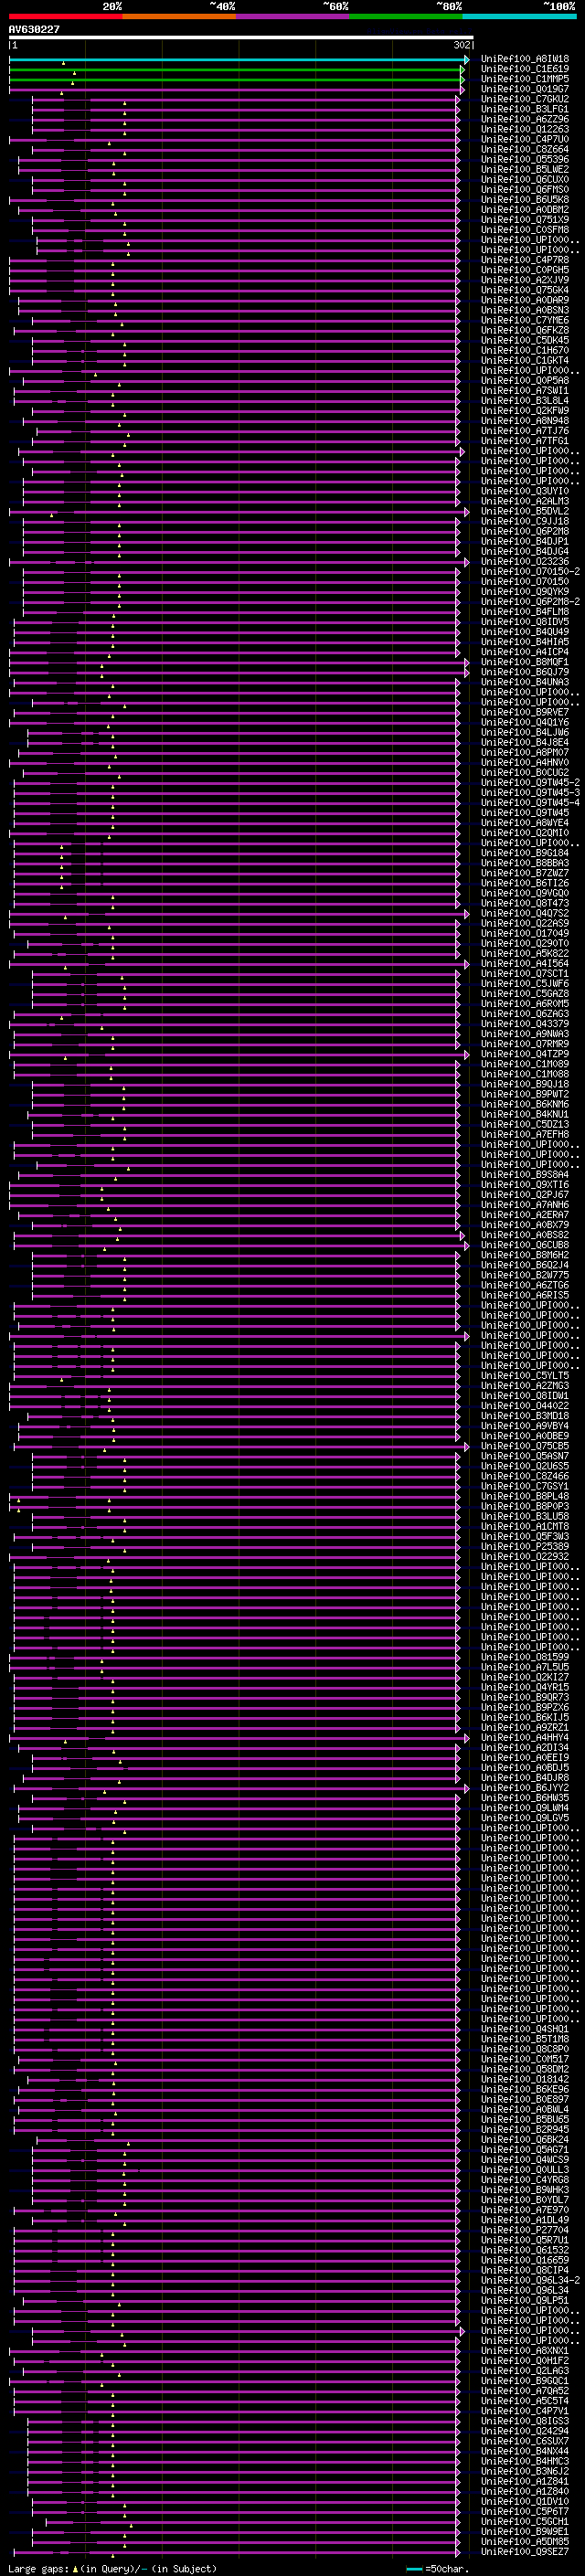Select label UniRef100_B8PL48
The width and height of the screenshot is (585, 2576).
tap(525, 1496)
